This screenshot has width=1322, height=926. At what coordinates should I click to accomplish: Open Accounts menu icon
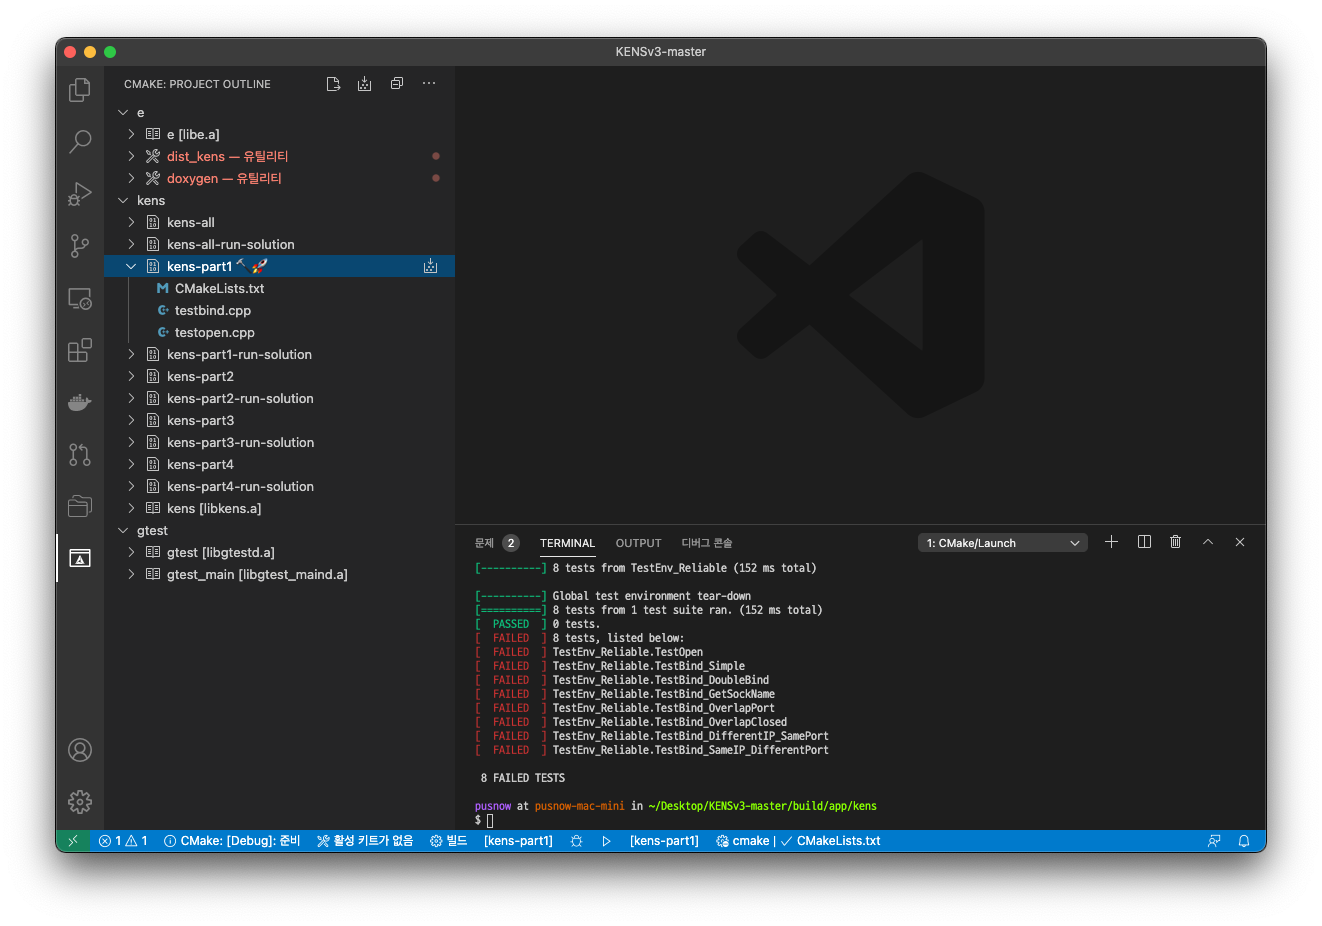pyautogui.click(x=80, y=750)
